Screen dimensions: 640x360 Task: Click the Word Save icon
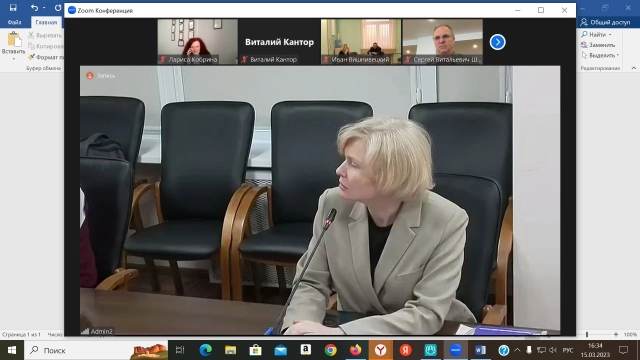(x=13, y=7)
